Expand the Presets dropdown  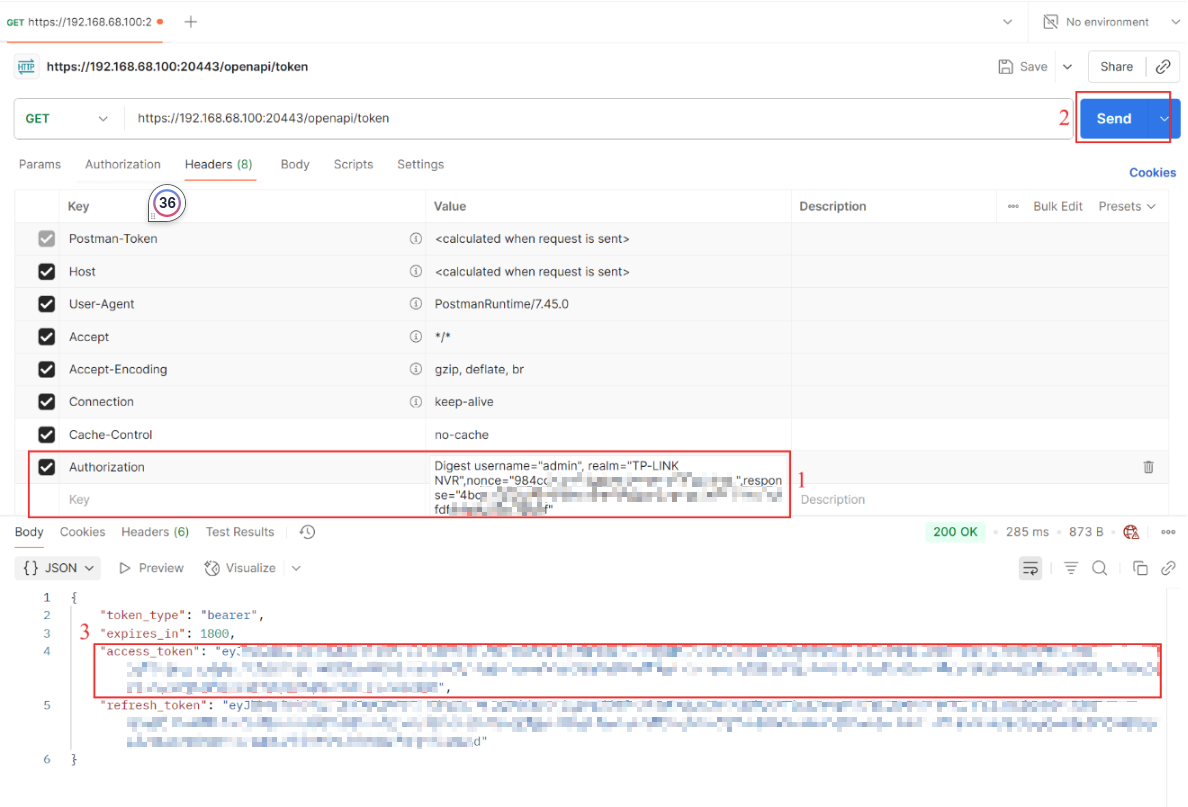pos(1127,206)
